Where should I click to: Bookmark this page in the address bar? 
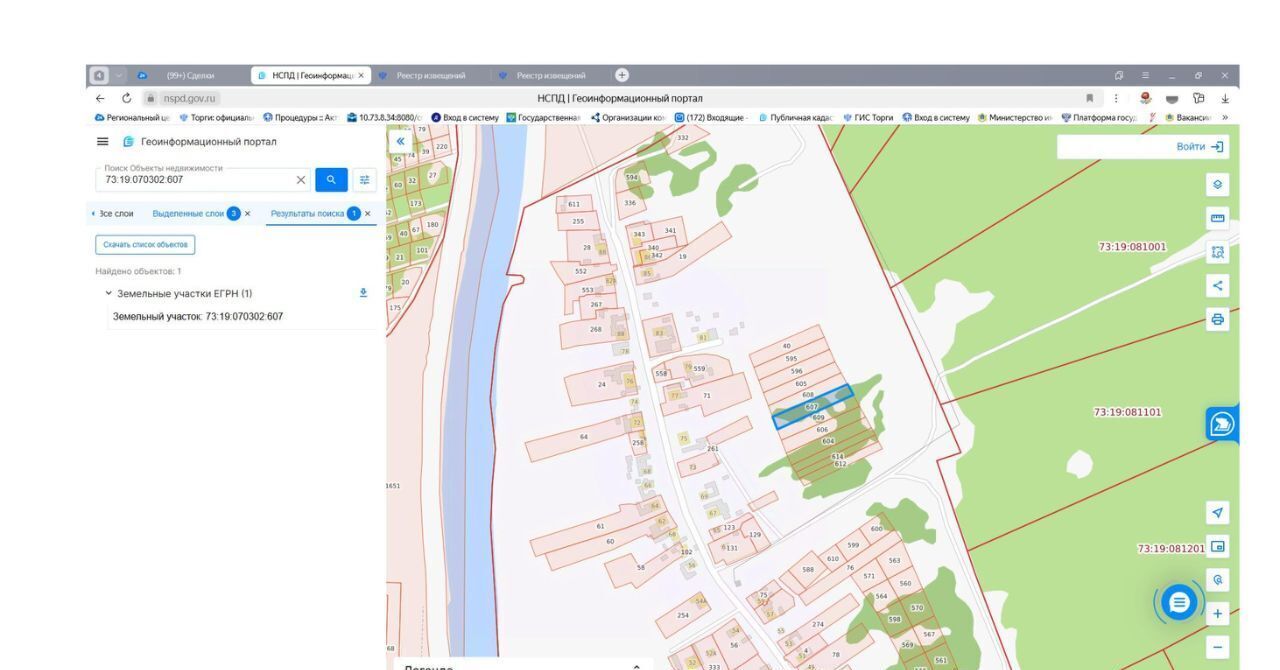click(x=1089, y=98)
